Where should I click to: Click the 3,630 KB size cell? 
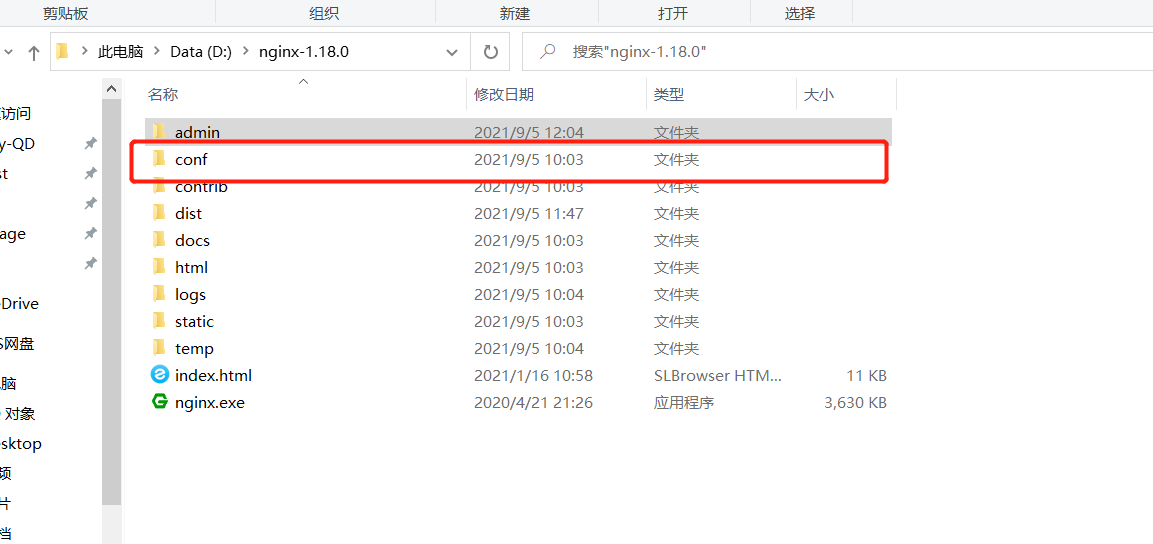tap(856, 403)
